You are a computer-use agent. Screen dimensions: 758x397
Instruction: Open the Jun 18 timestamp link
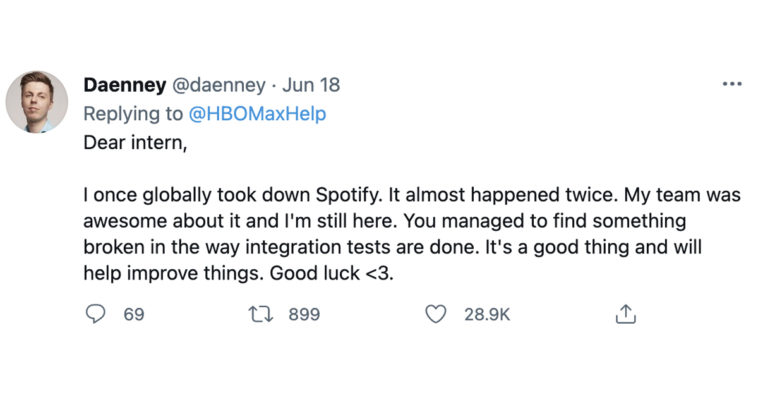[311, 85]
